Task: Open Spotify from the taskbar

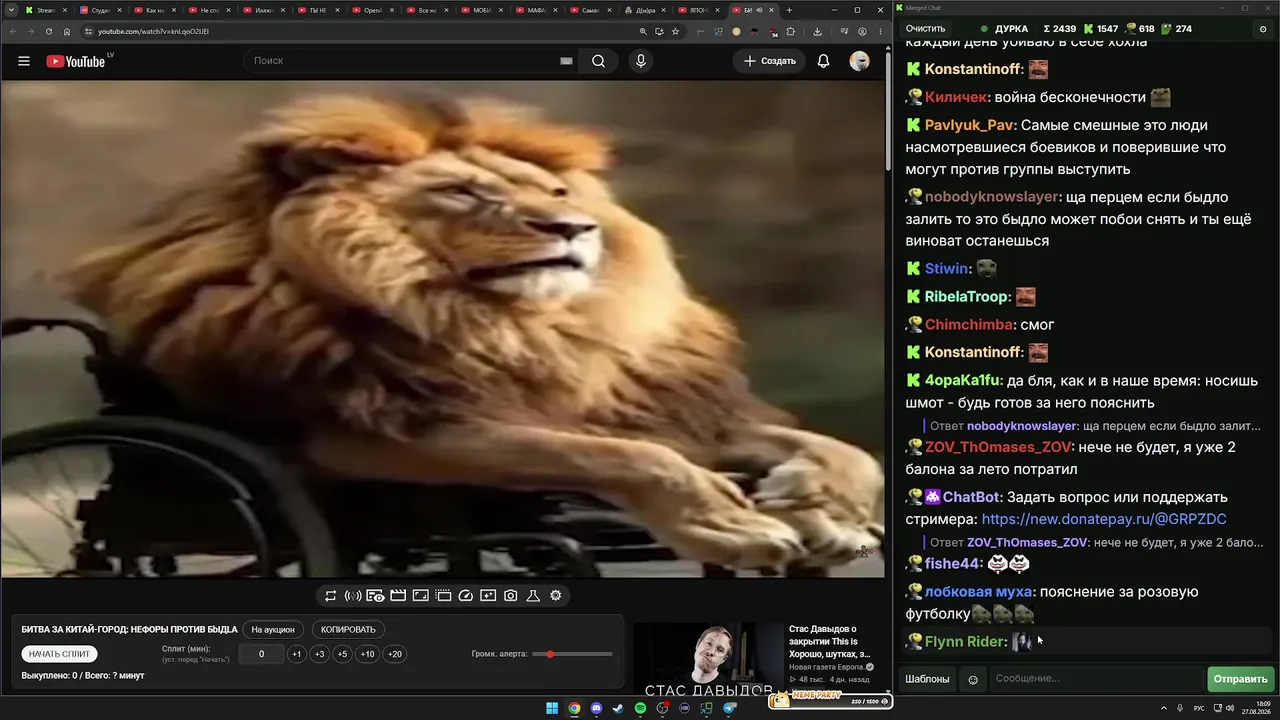Action: coord(641,709)
